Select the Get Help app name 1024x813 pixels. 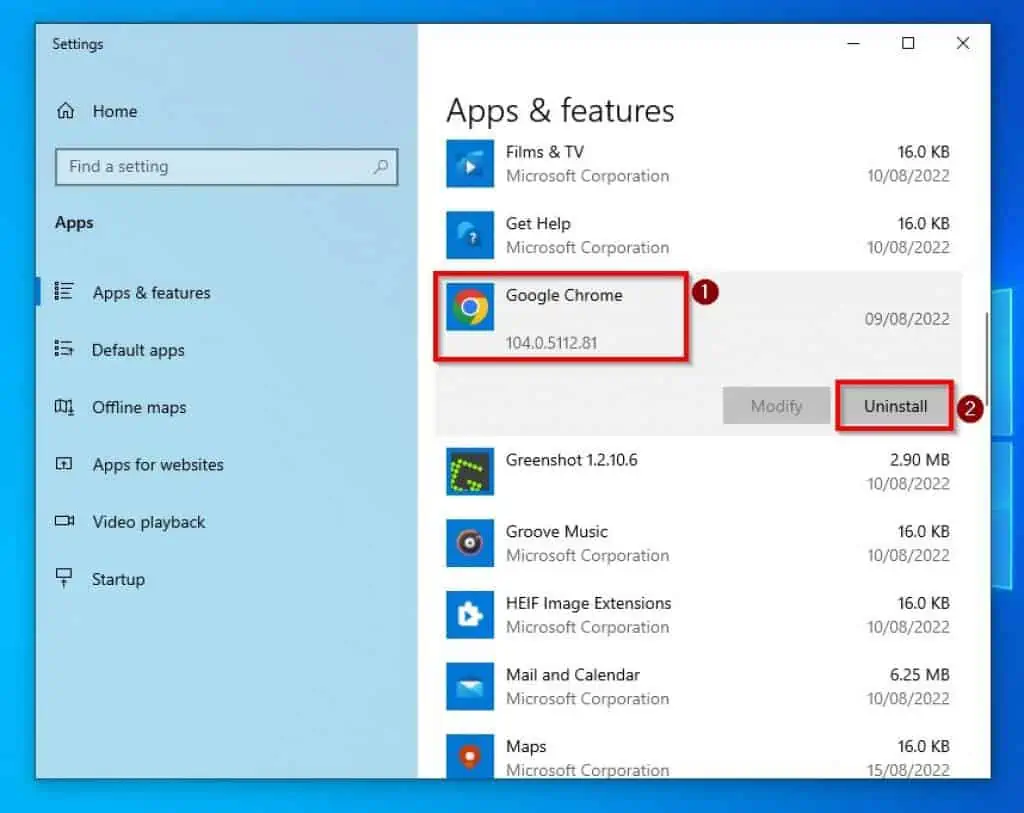coord(538,223)
